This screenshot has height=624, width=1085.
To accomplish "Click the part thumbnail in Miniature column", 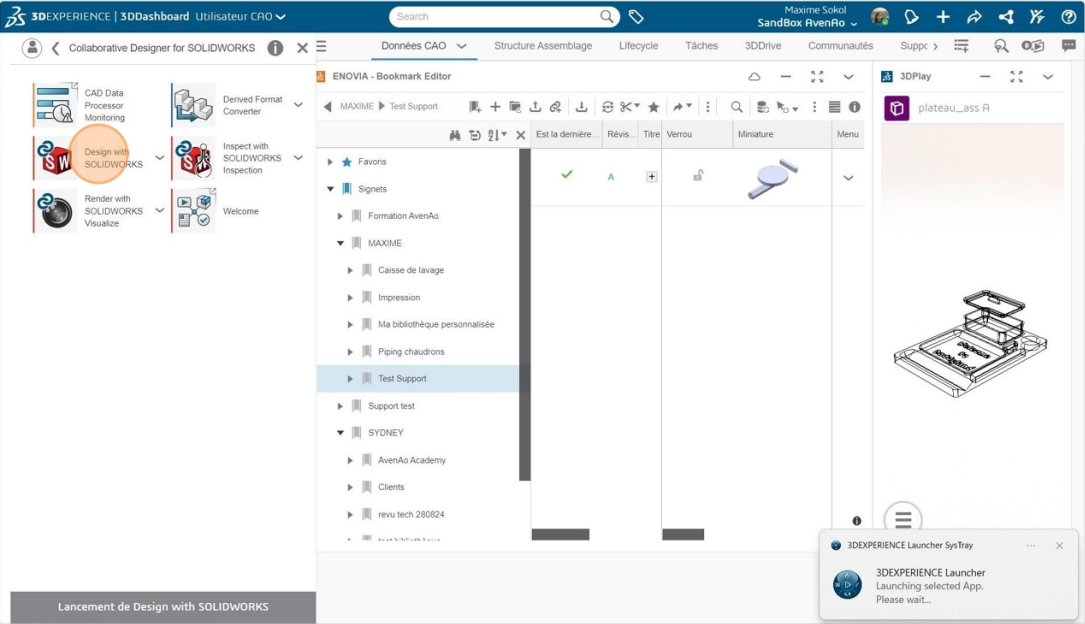I will (772, 178).
